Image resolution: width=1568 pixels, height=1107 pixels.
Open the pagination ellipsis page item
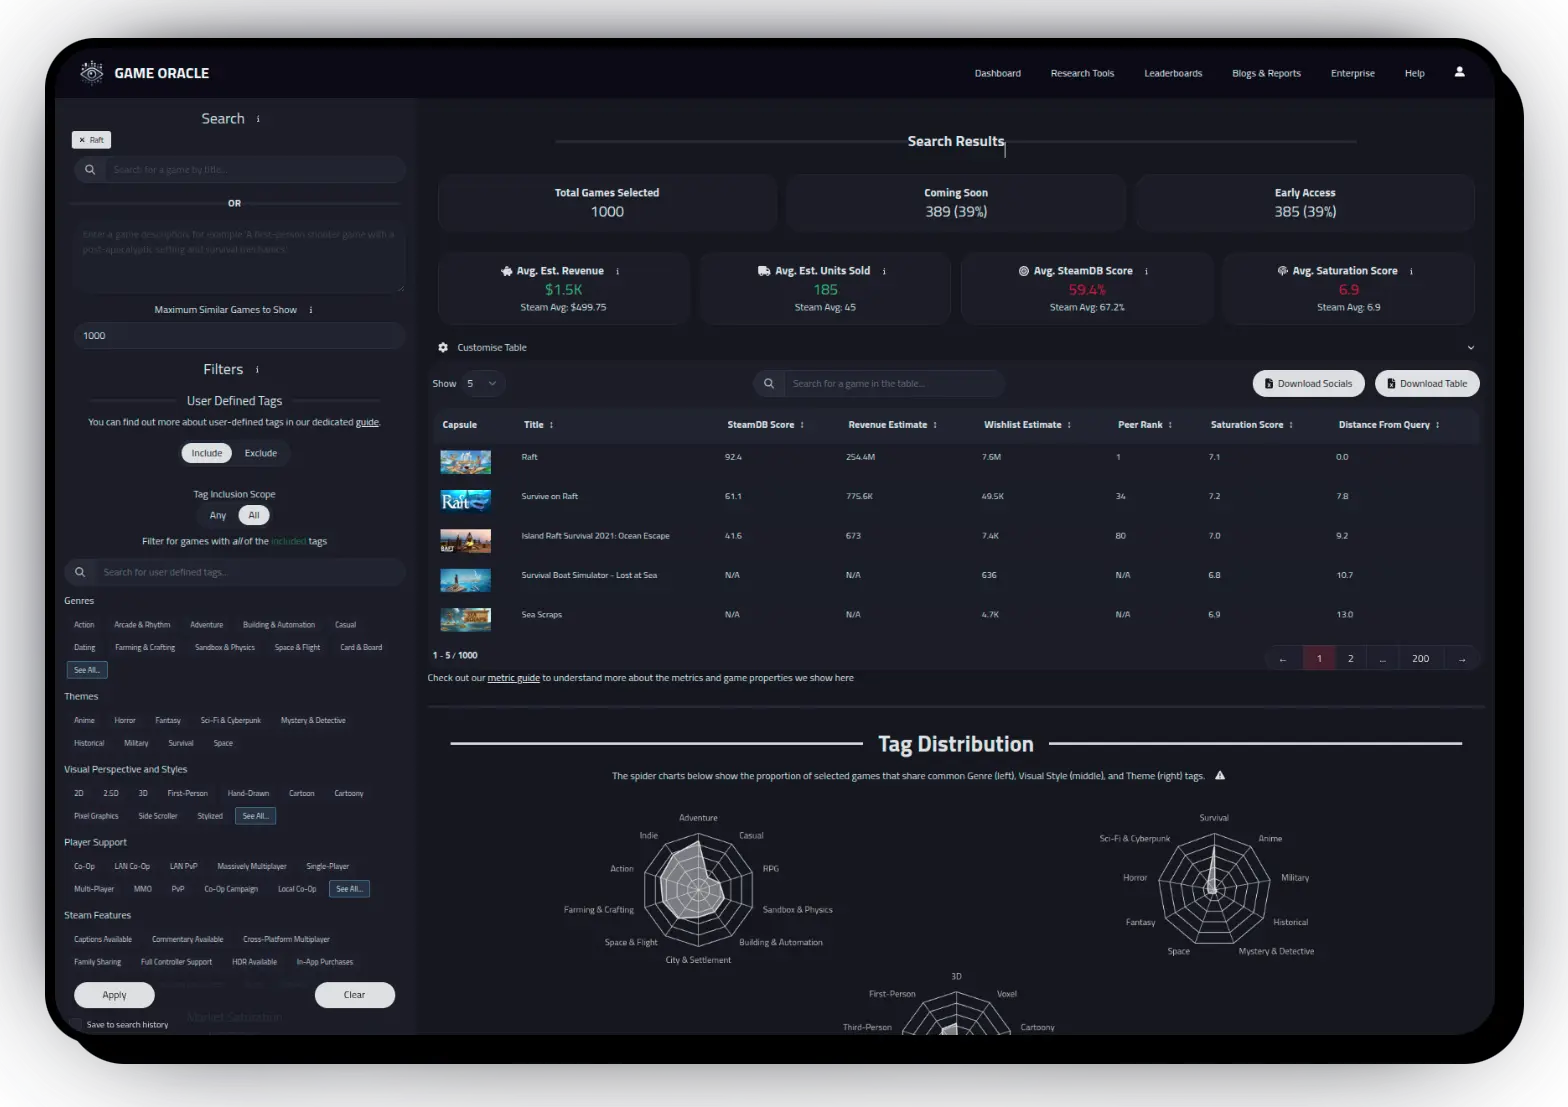[x=1382, y=659]
